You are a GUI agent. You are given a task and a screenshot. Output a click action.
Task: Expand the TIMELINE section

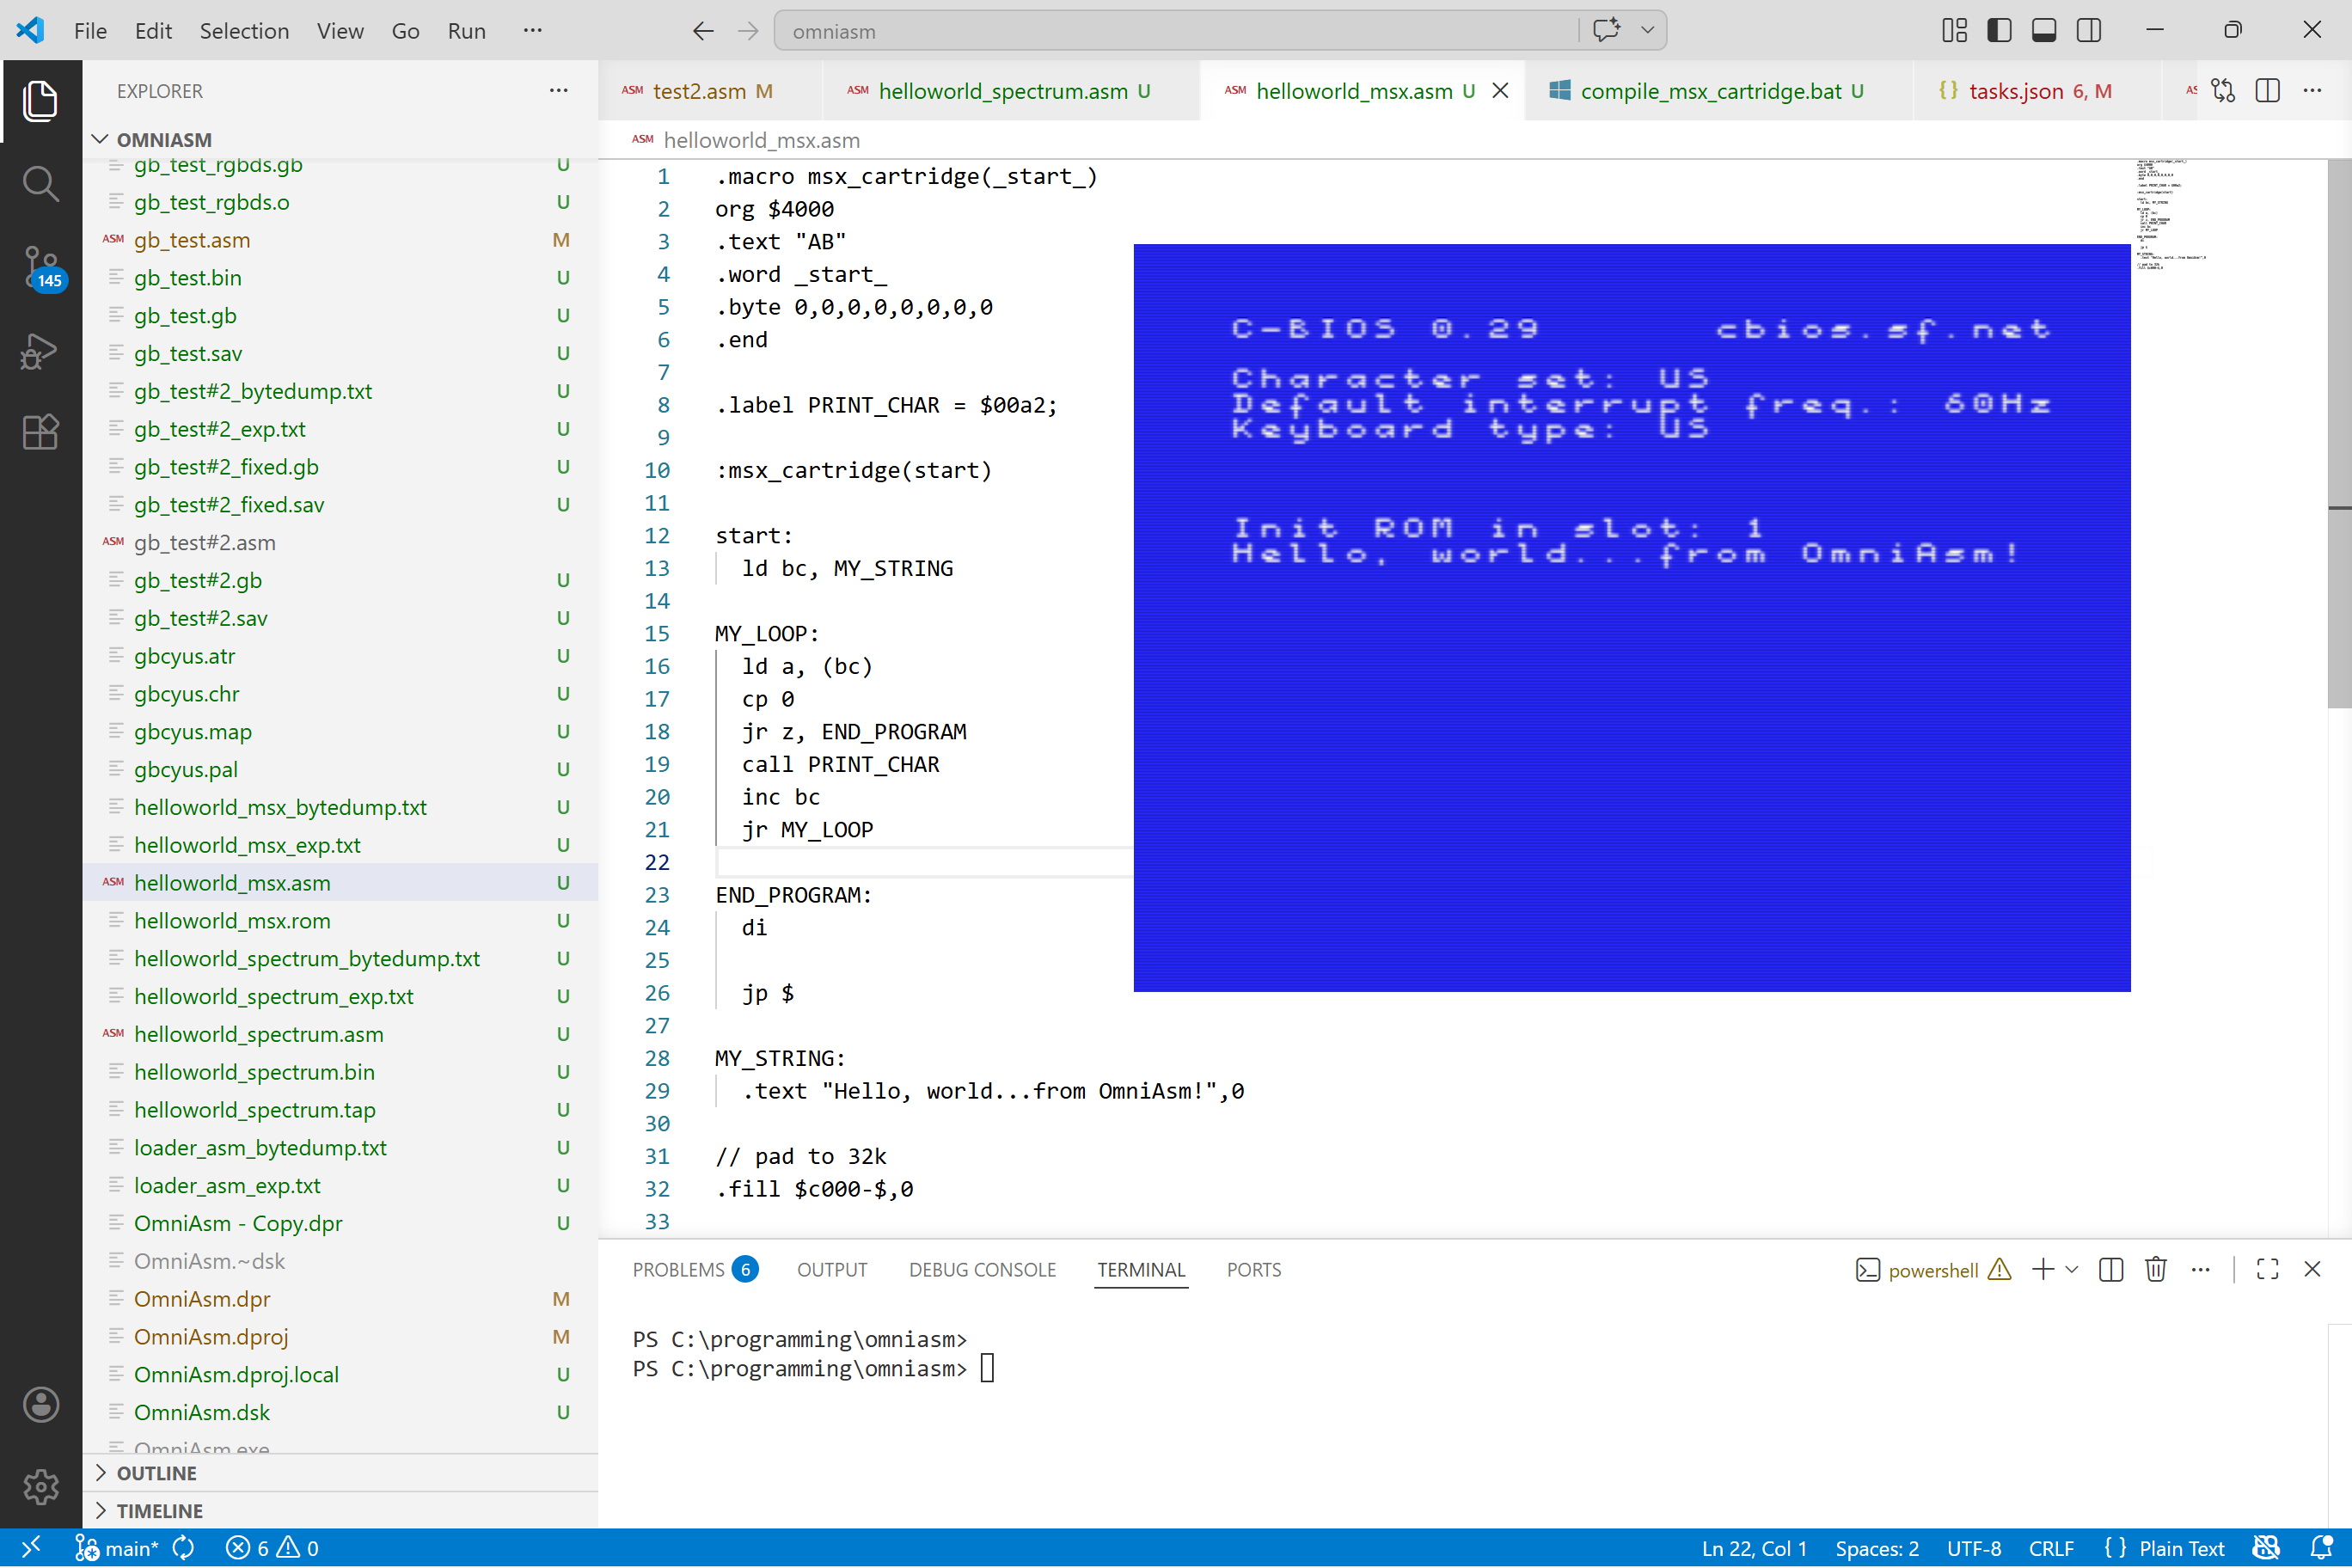coord(159,1510)
